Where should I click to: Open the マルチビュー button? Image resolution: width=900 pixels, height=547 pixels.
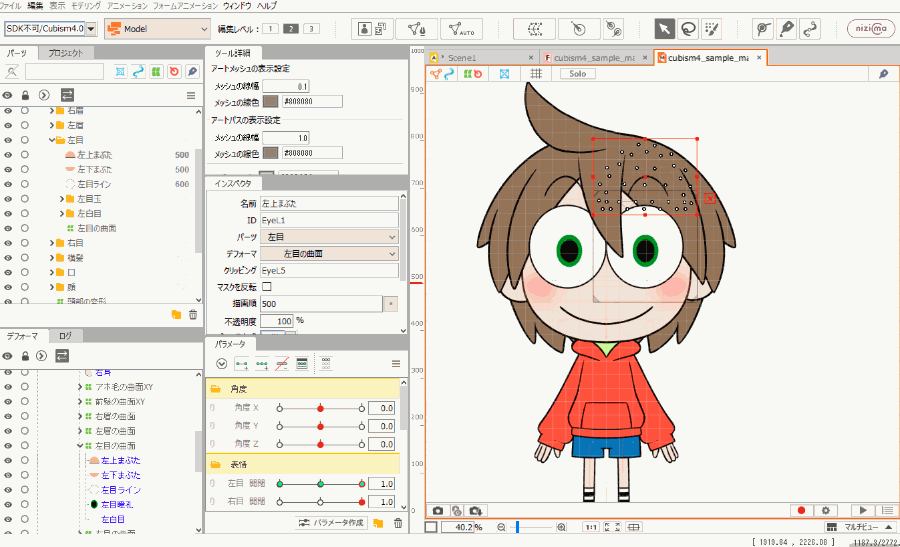[860, 527]
